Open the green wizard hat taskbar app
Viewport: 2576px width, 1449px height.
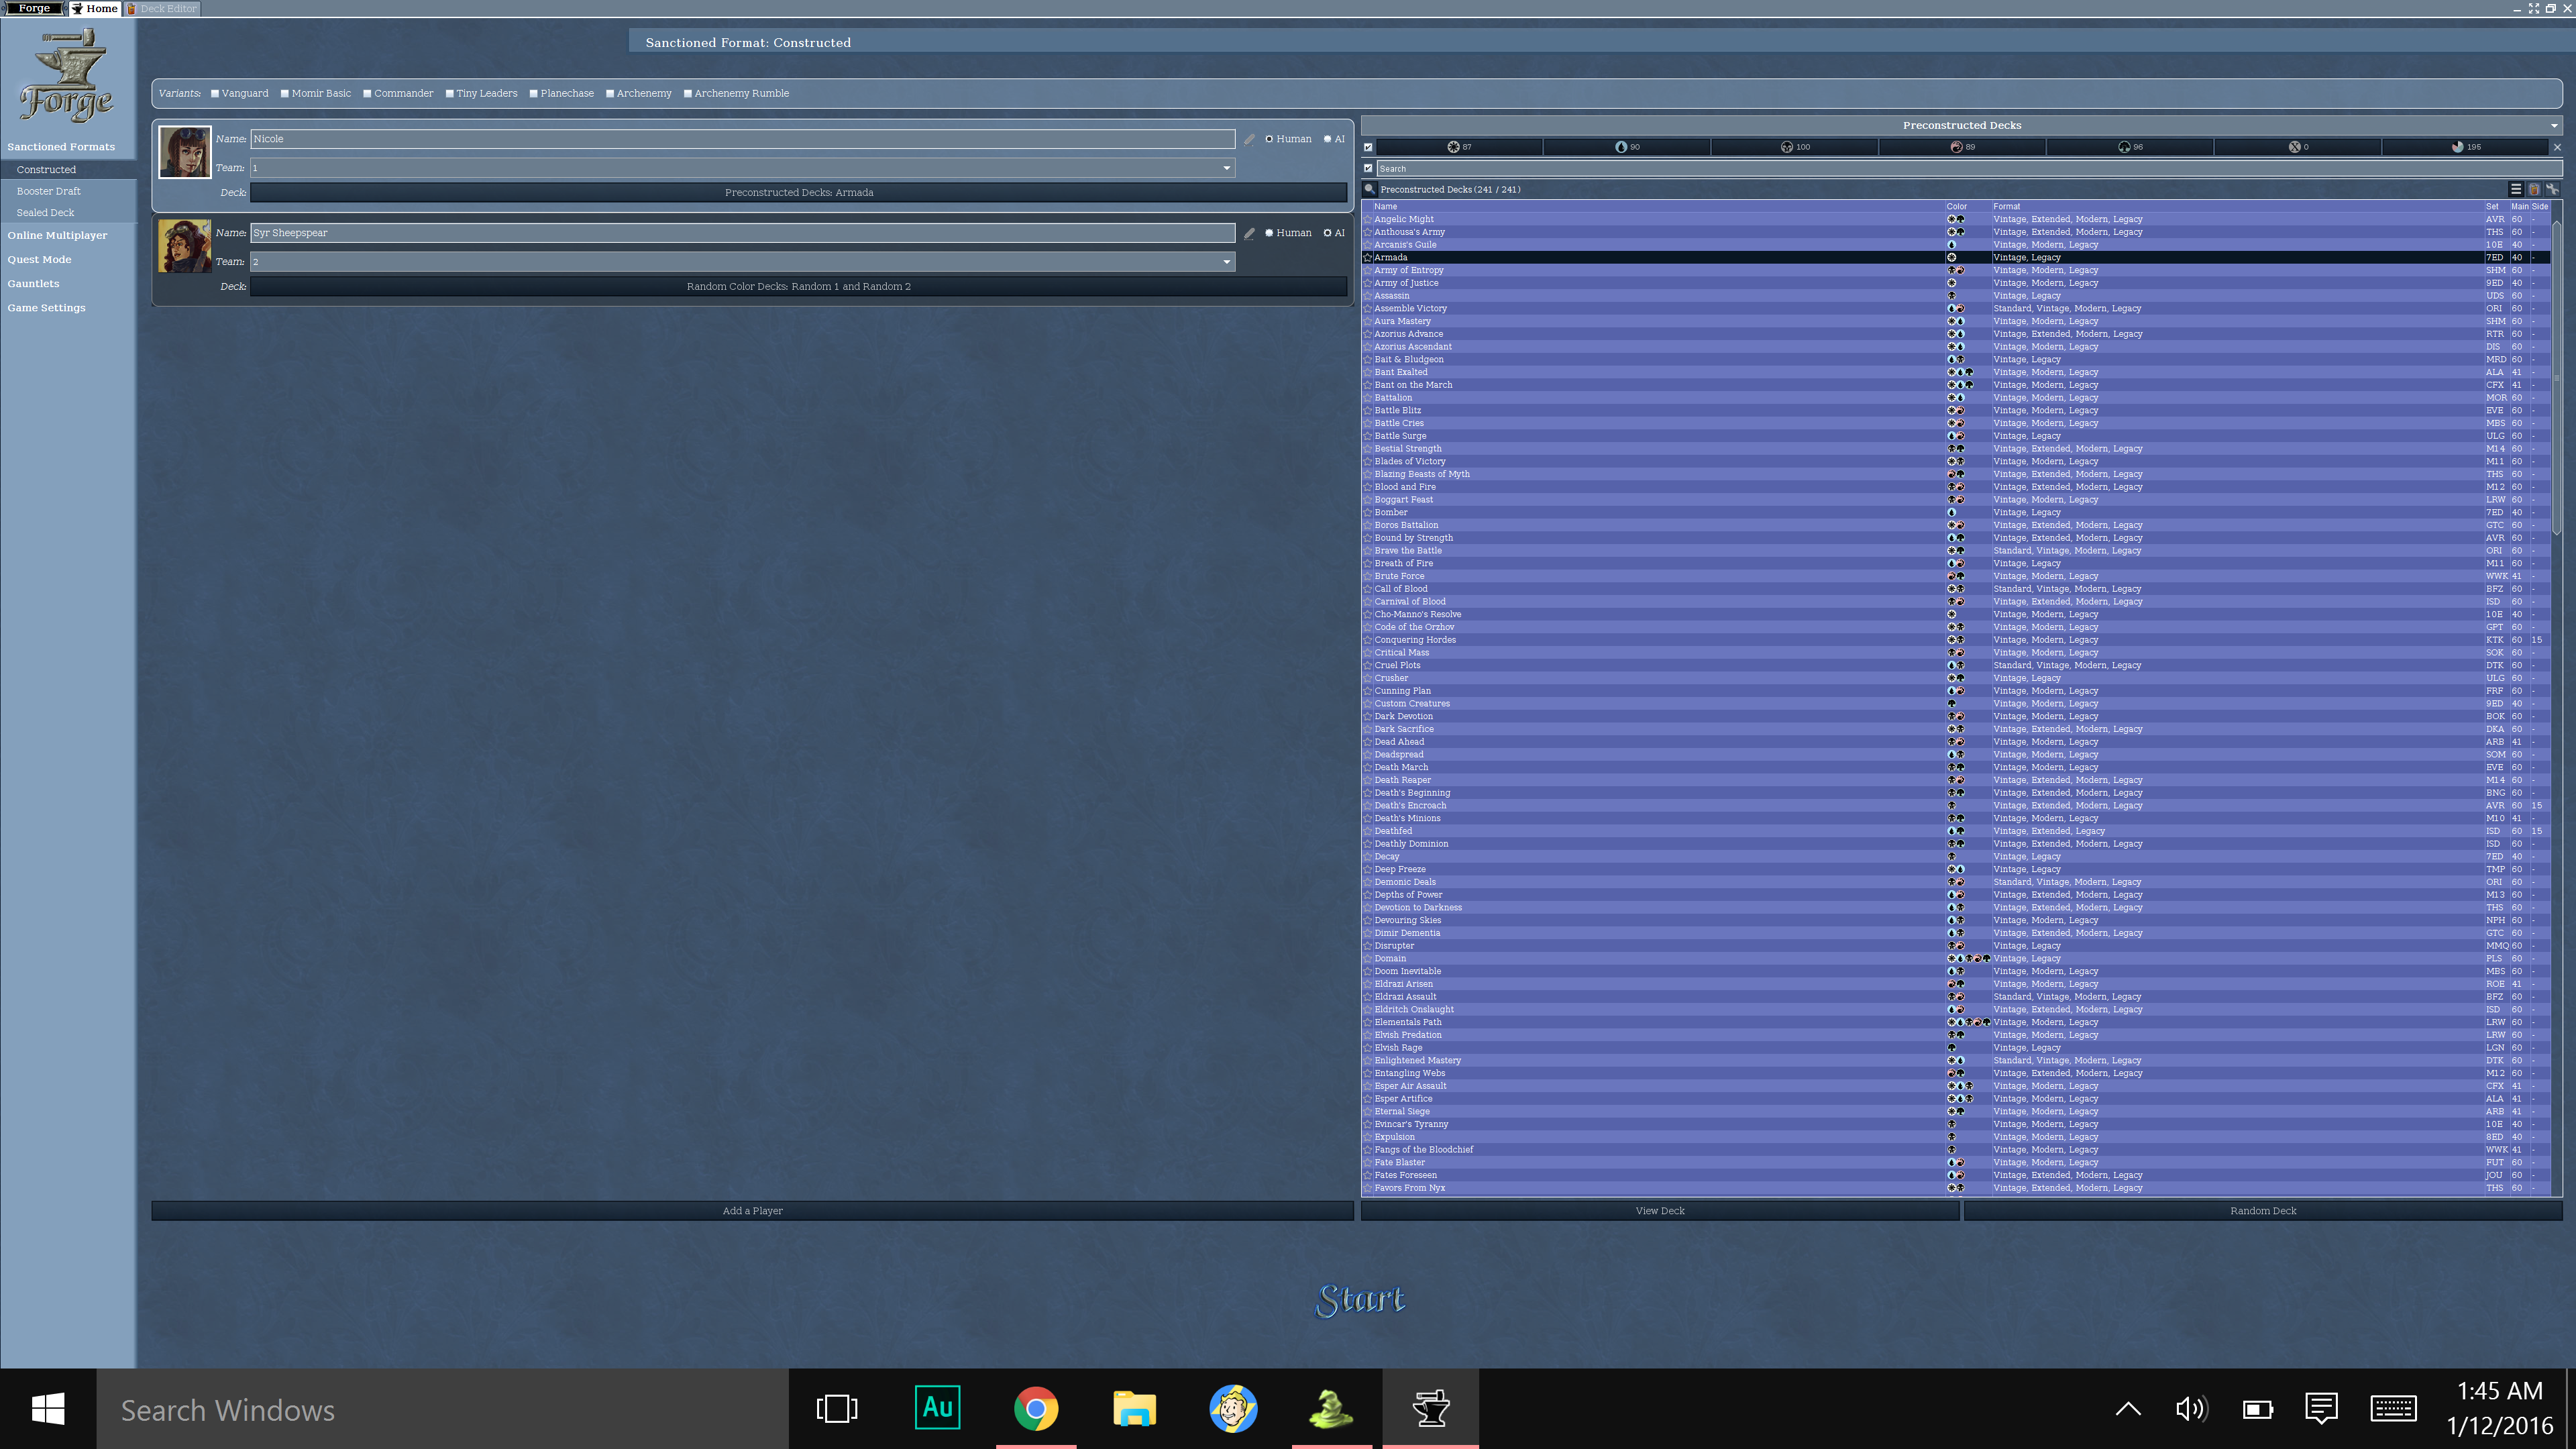tap(1331, 1408)
